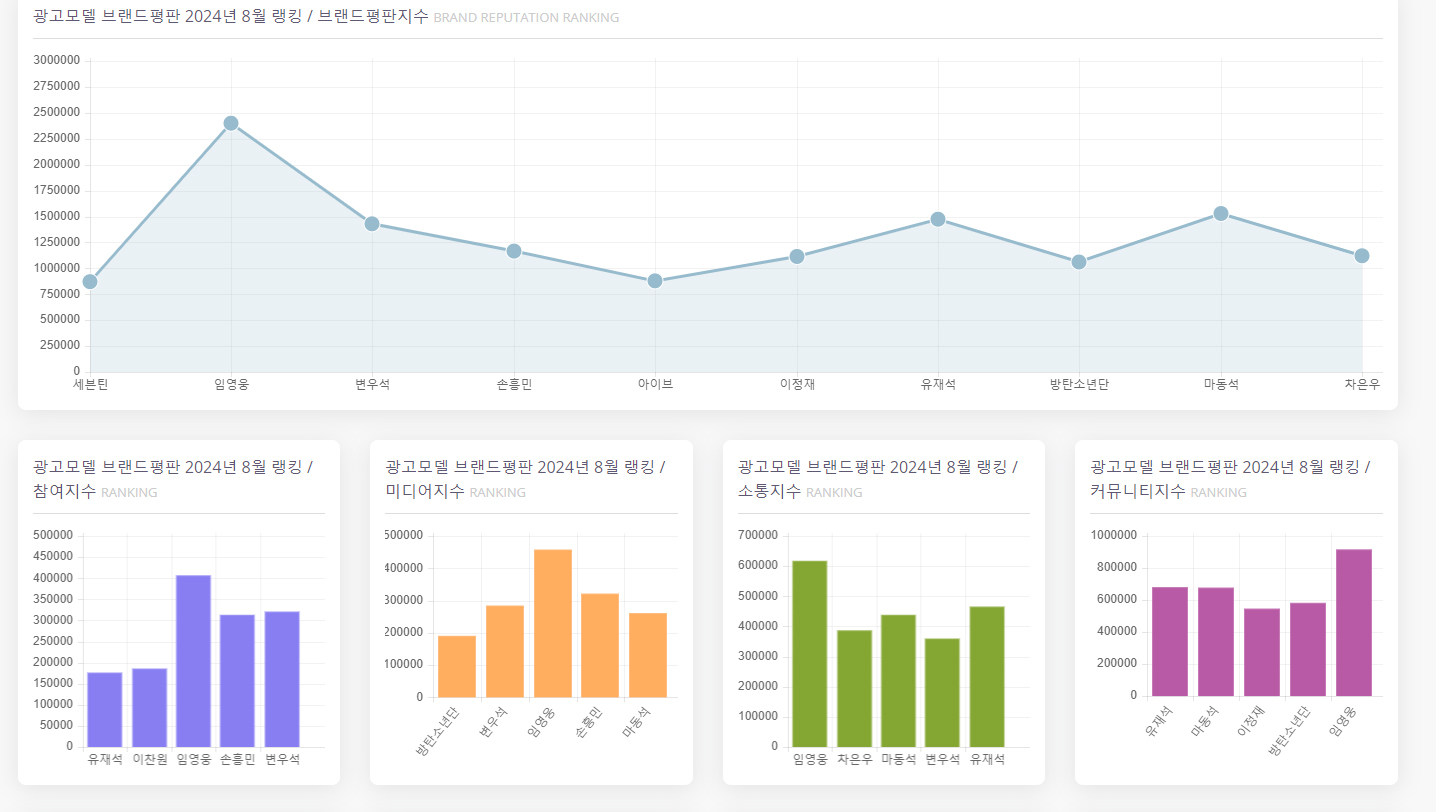Select the magenta 이정재 bar in 커뮤니티지수 chart
Image resolution: width=1436 pixels, height=812 pixels.
click(x=1262, y=652)
